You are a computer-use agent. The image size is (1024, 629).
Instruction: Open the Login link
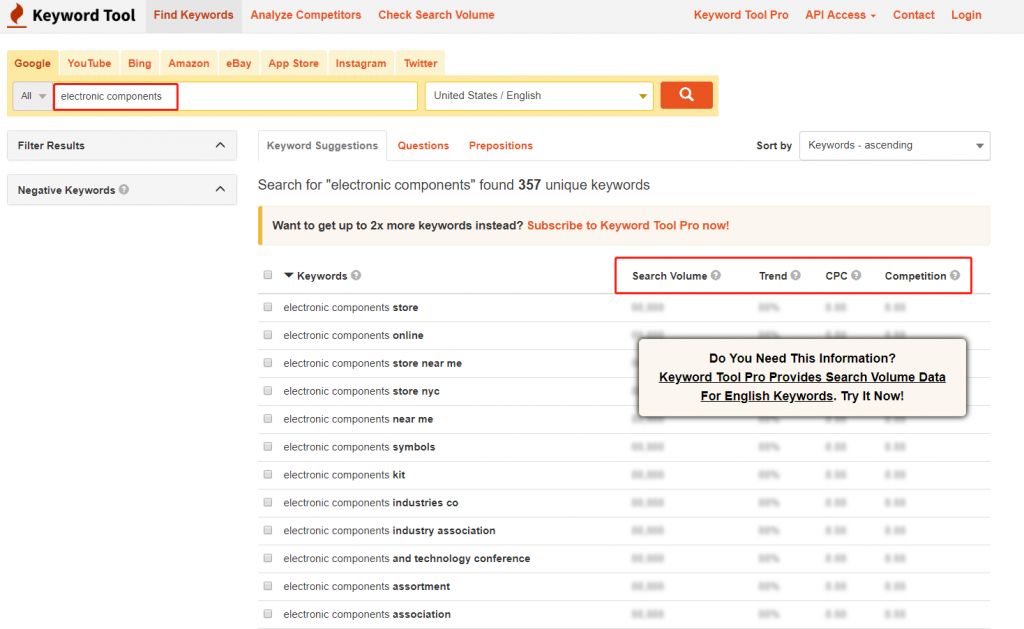(x=966, y=15)
